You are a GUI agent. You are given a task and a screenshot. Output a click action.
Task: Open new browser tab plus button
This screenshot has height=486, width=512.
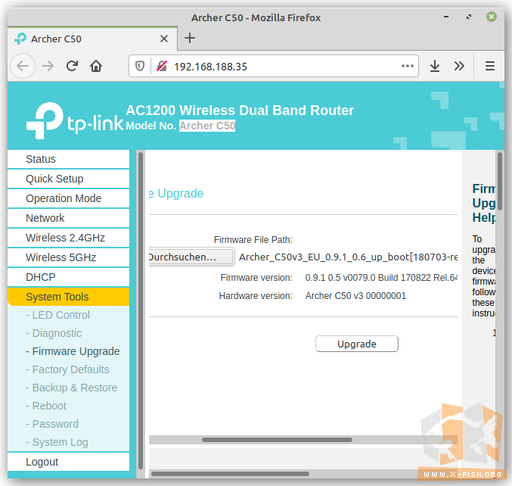[190, 38]
